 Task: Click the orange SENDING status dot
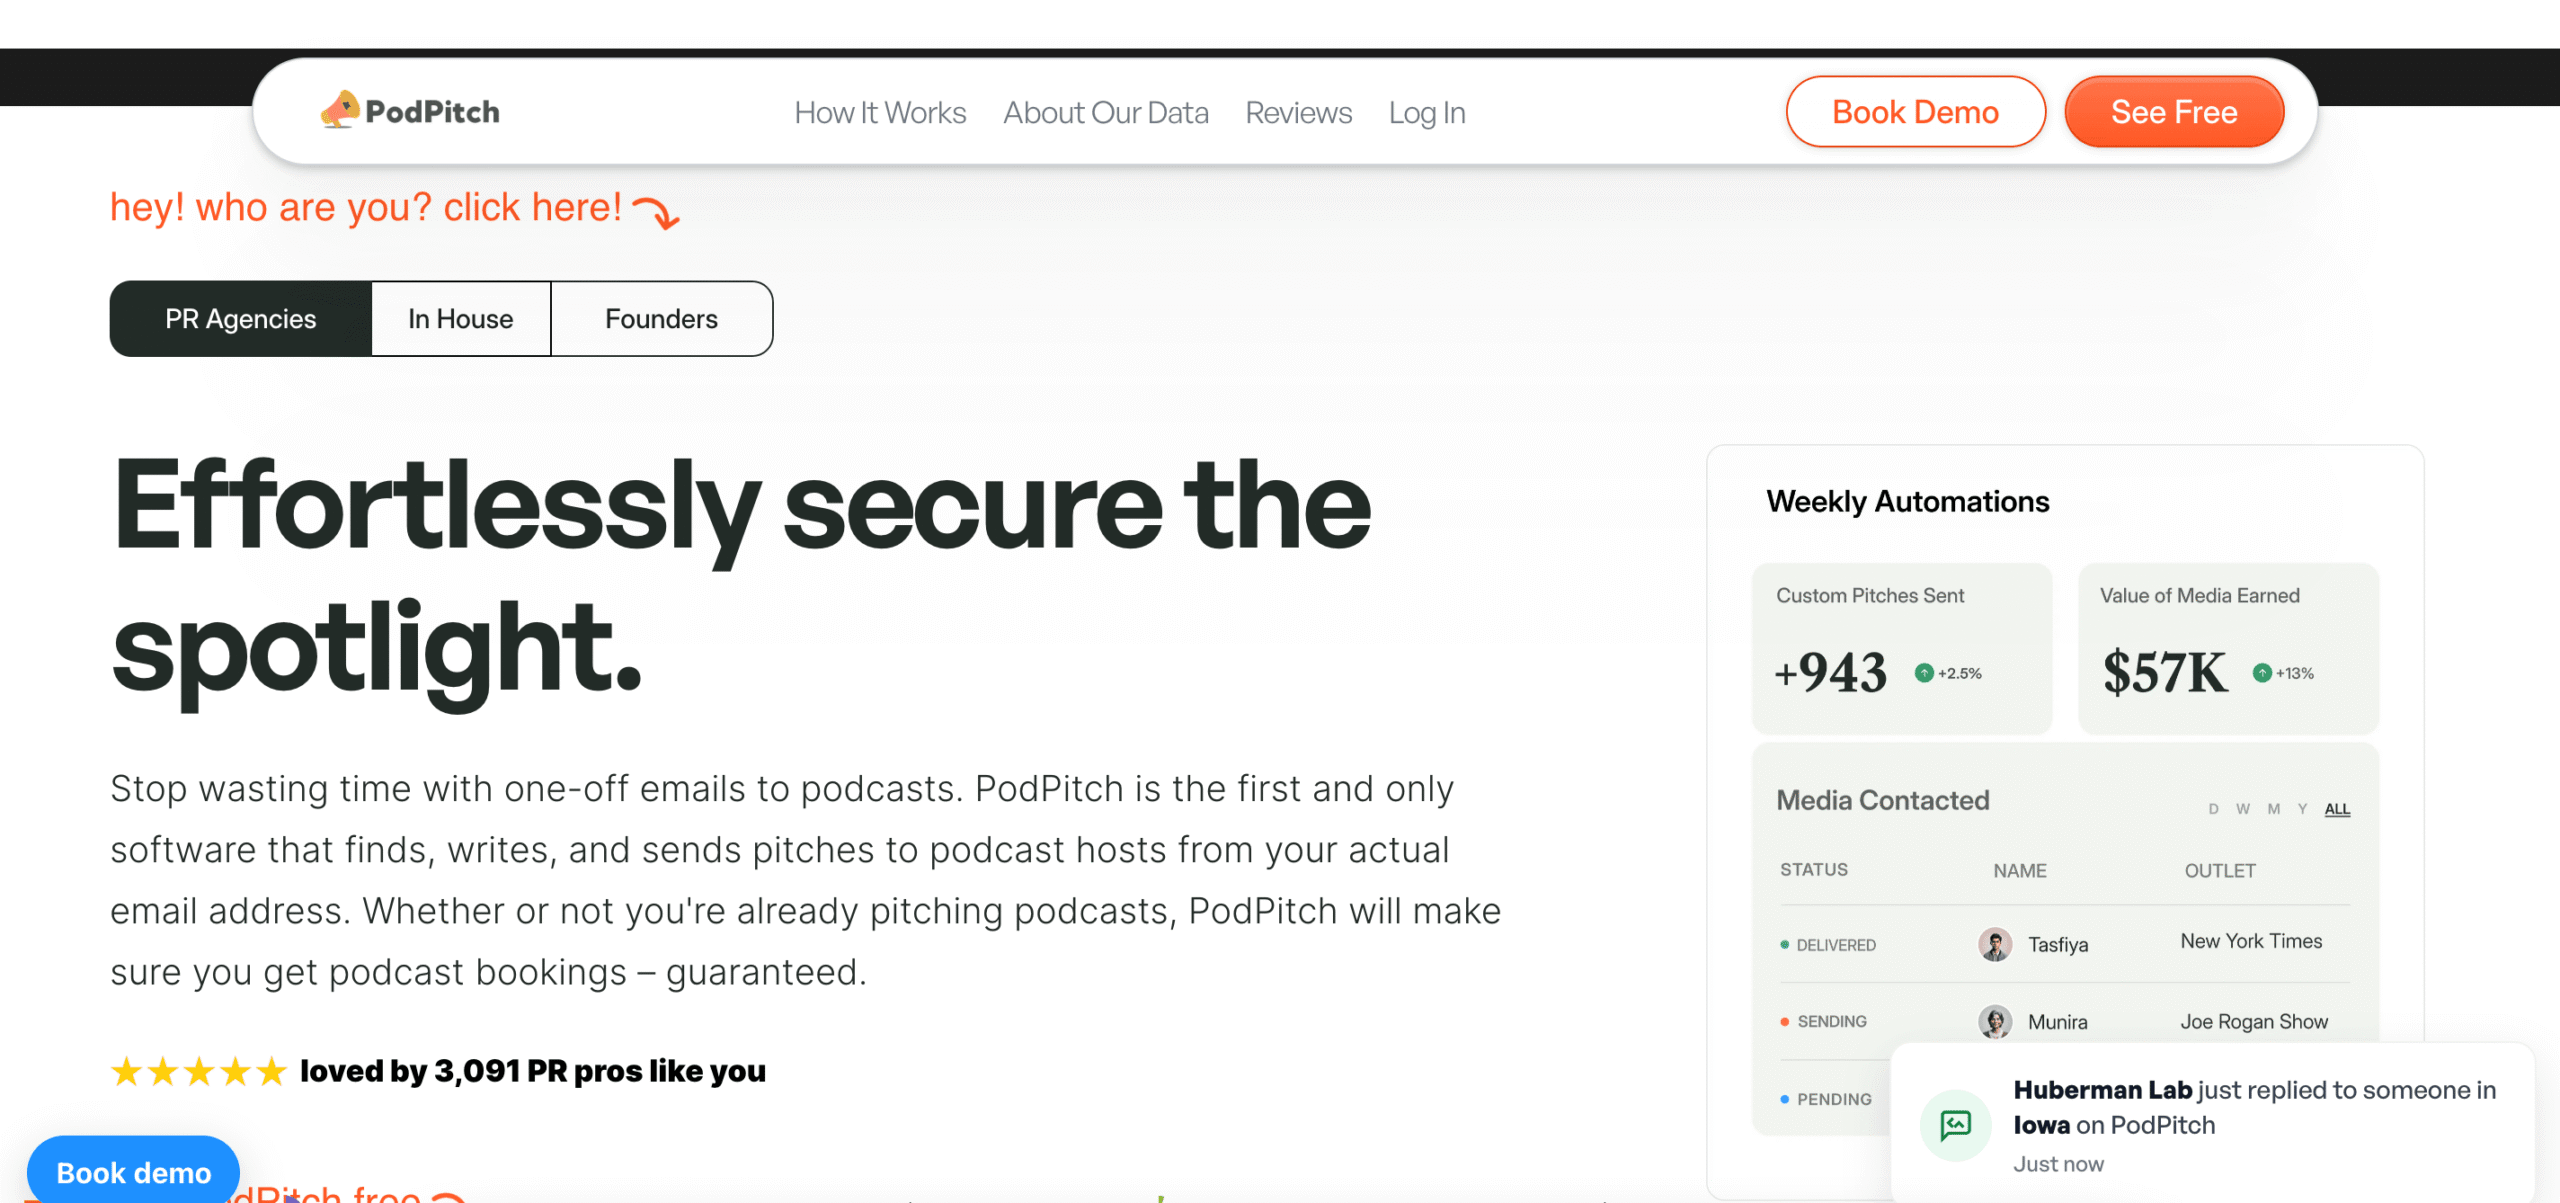click(x=1786, y=1021)
